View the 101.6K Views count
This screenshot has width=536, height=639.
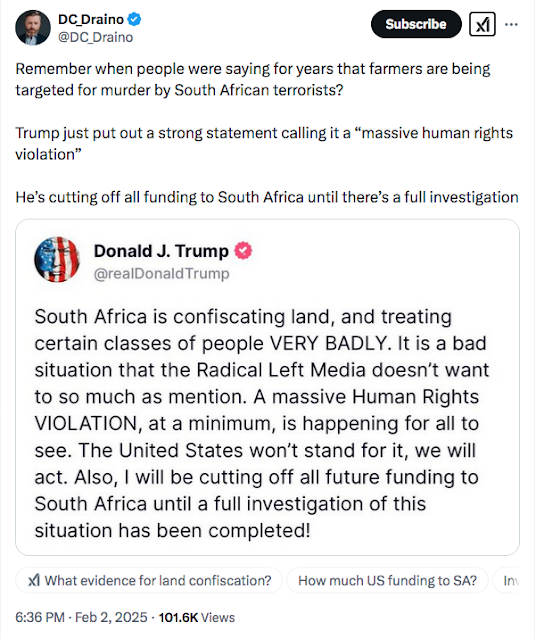pos(196,617)
